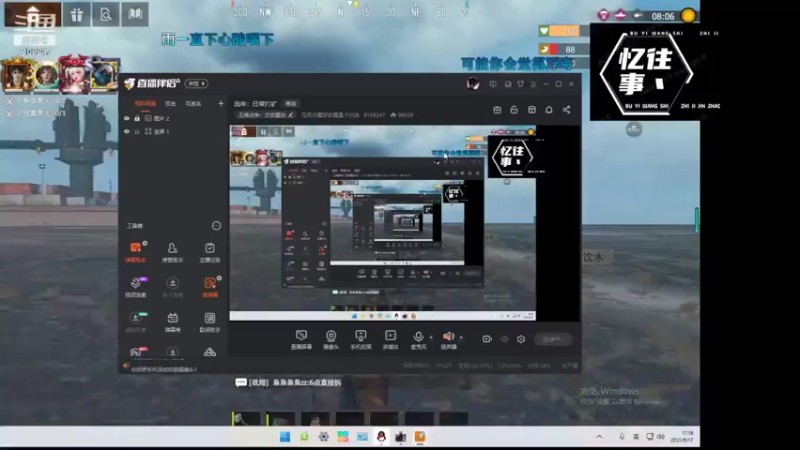Open the danmaku show TV-shaped tool
800x450 pixels.
172,321
